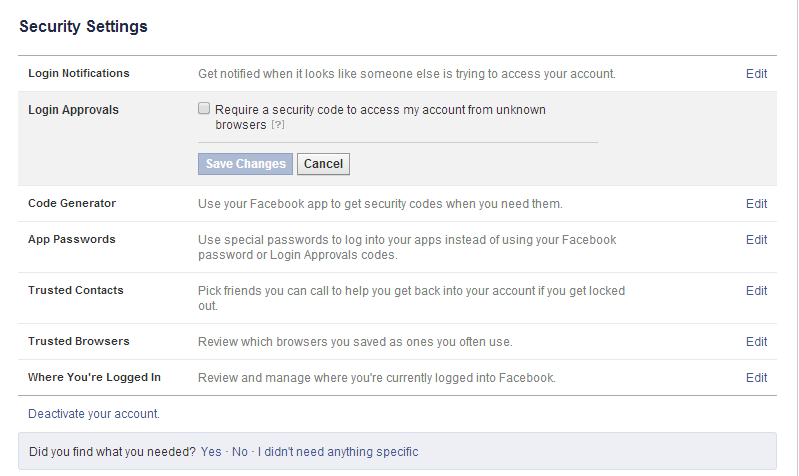Edit Where You're Logged In setting
Viewport: 799px width, 476px height.
756,378
